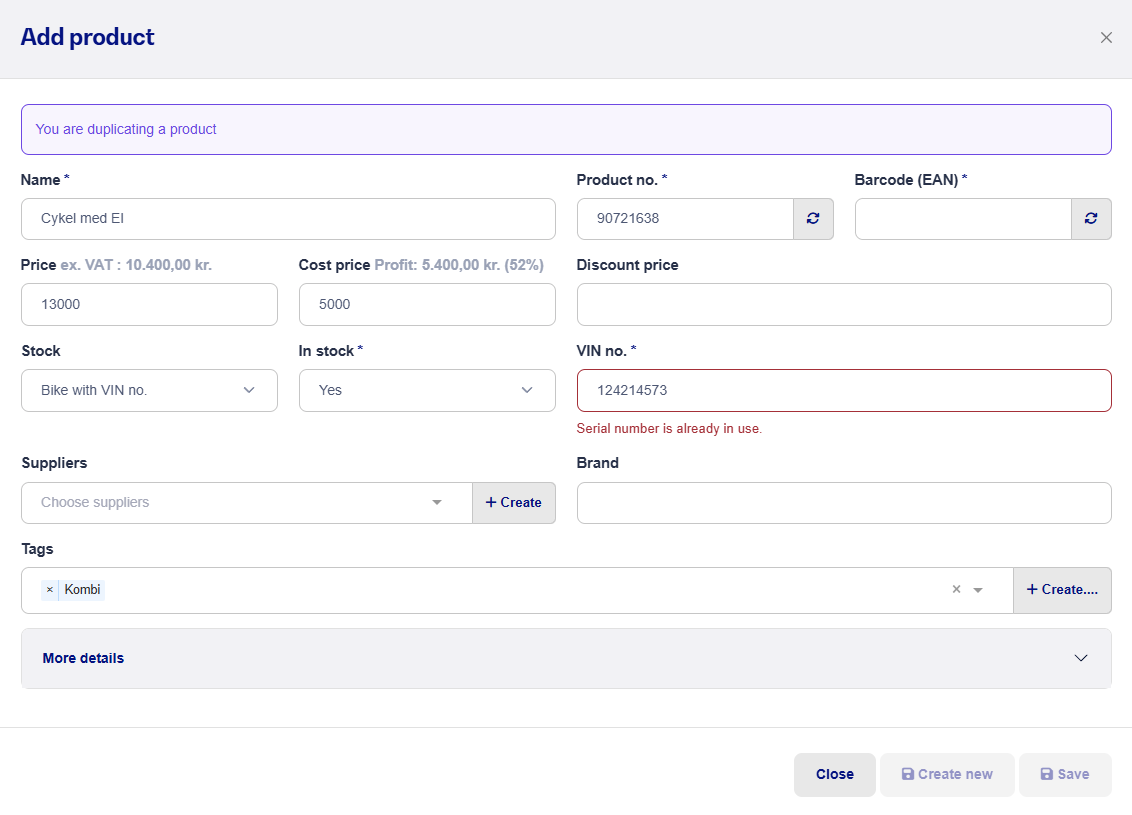Focus the Name field with Cykel med El
Viewport: 1132px width, 815px height.
point(288,219)
